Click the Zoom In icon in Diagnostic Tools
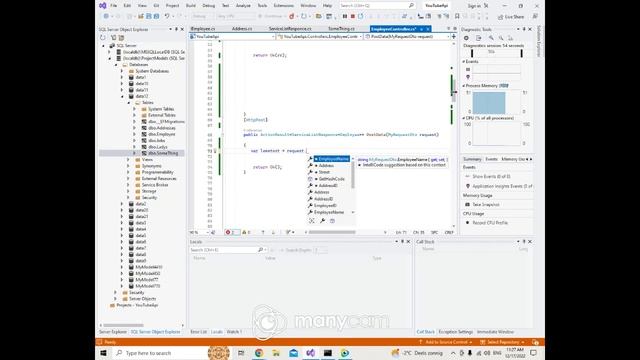Screen dimensions: 640x360 pos(491,38)
